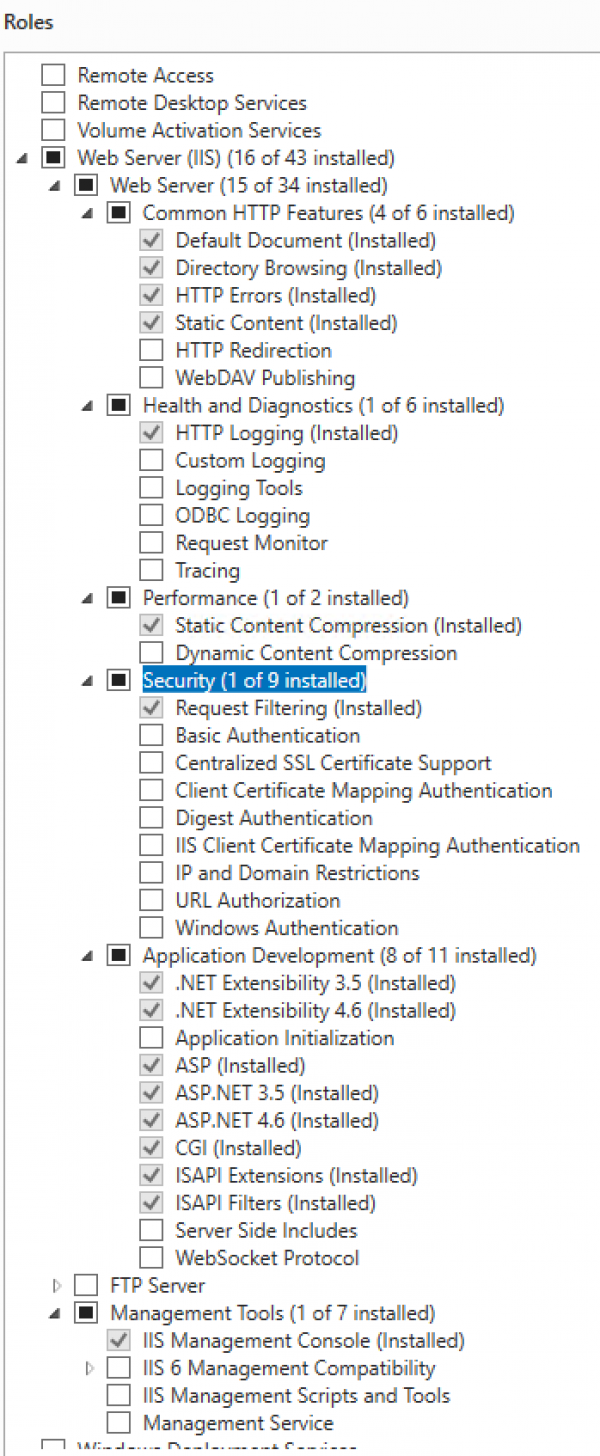Collapse the Management Tools node
Viewport: 600px width, 1456px height.
[55, 1313]
